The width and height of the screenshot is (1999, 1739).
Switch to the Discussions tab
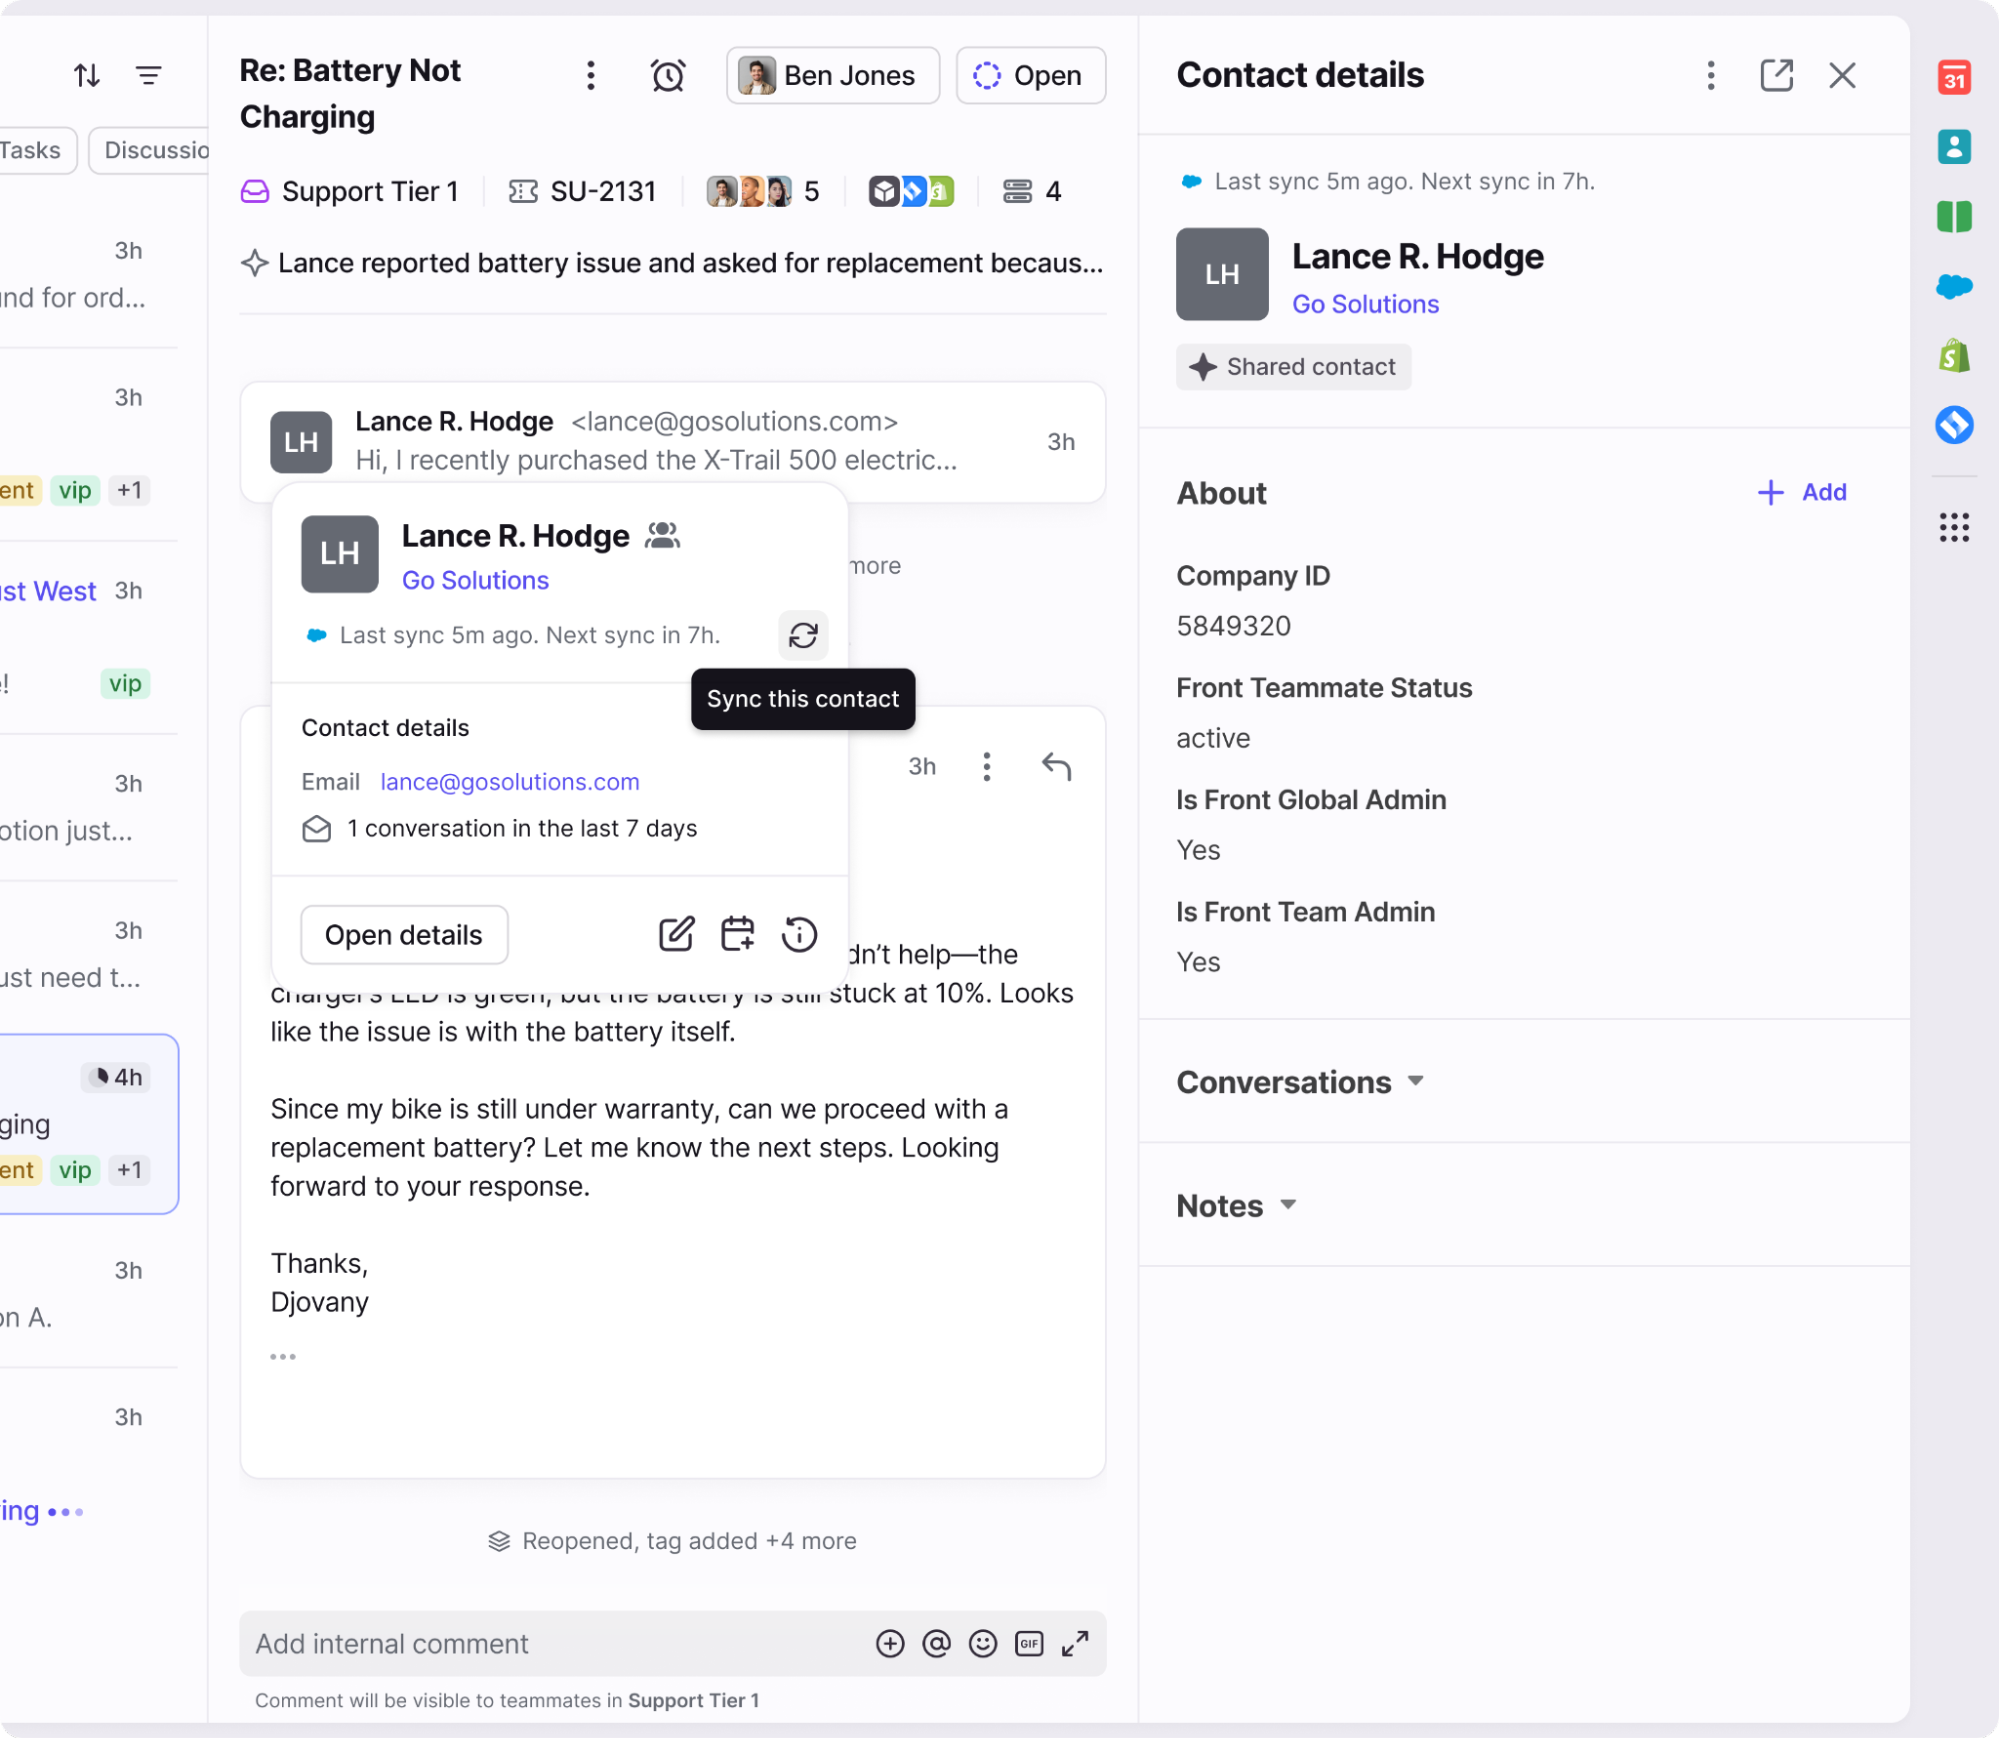(155, 150)
